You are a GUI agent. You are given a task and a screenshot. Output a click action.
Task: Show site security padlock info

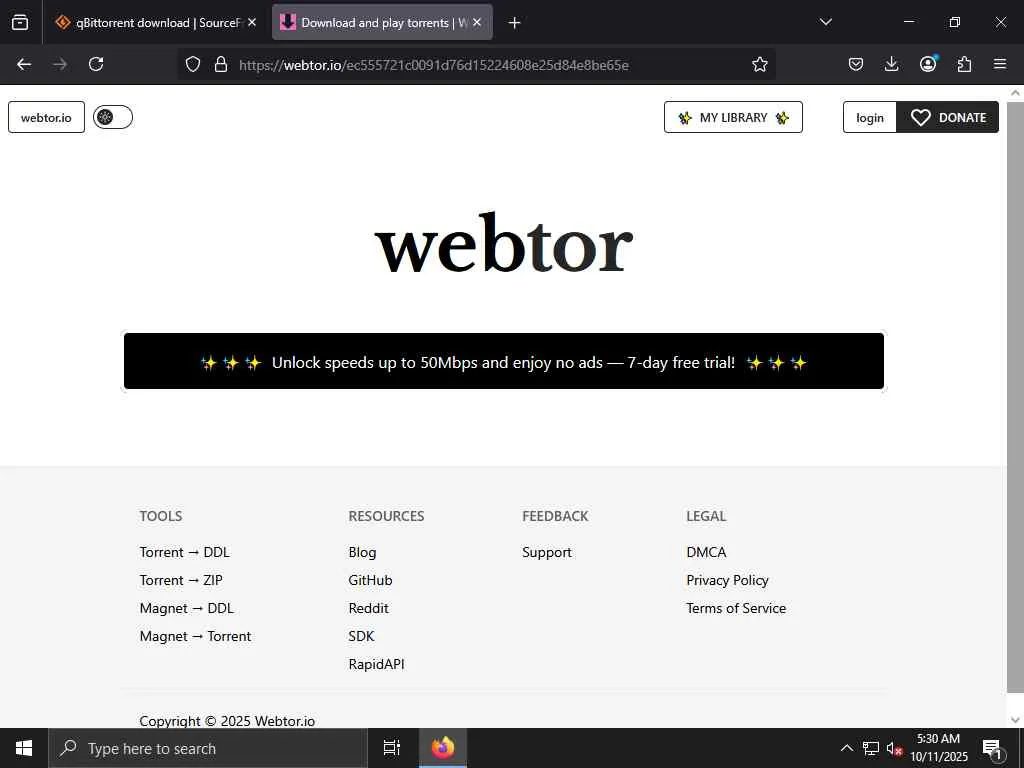pyautogui.click(x=221, y=64)
